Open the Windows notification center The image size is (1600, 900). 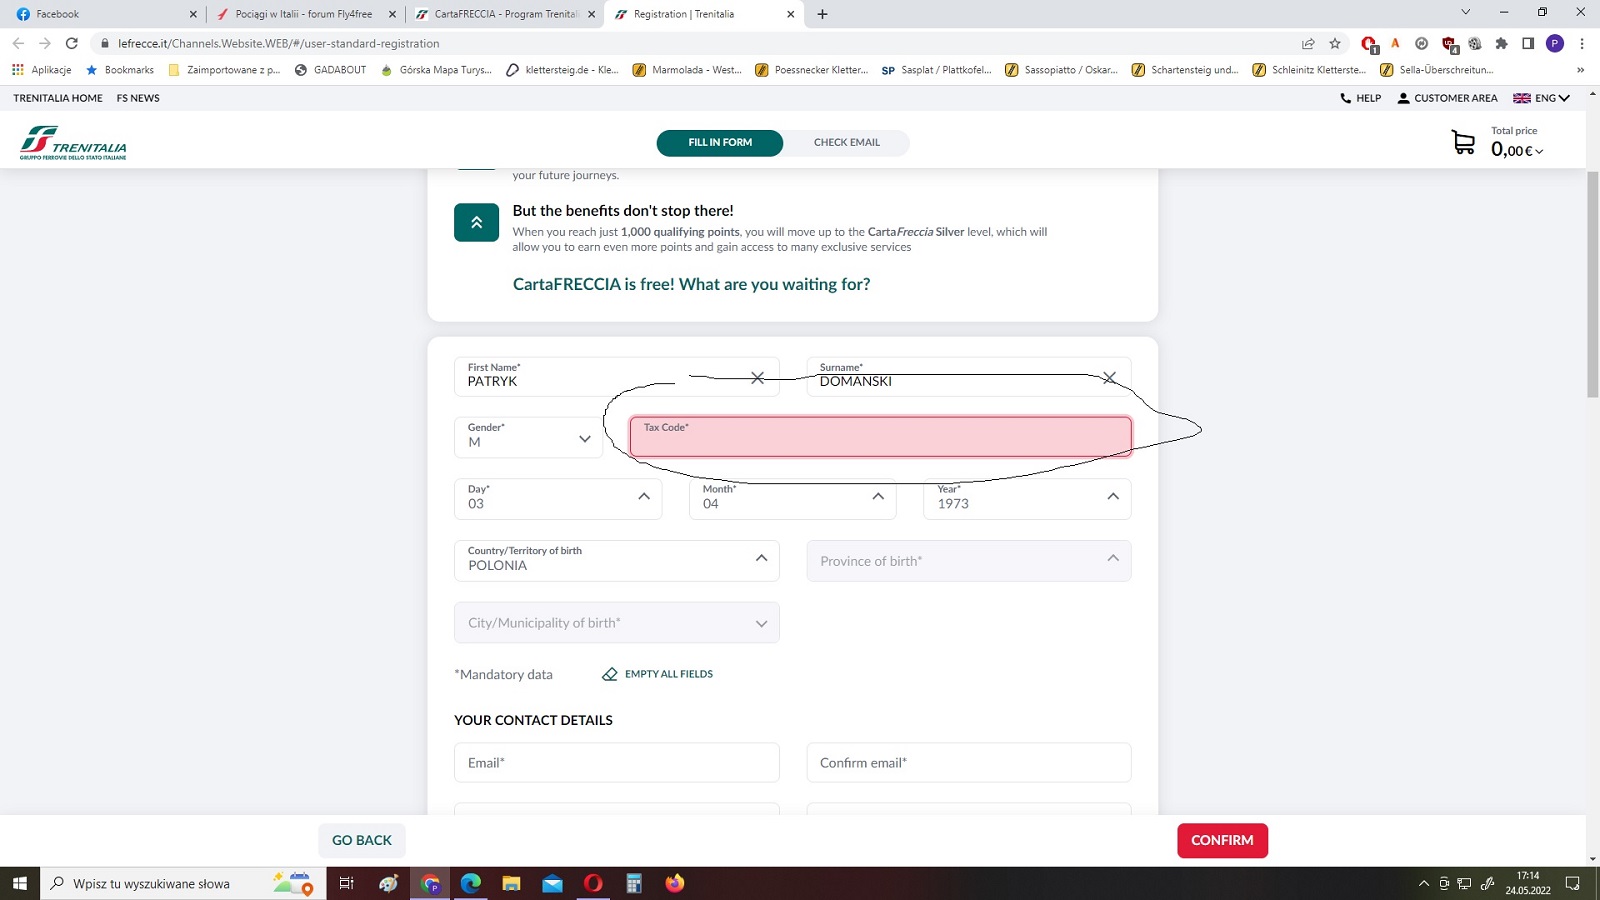click(x=1572, y=883)
